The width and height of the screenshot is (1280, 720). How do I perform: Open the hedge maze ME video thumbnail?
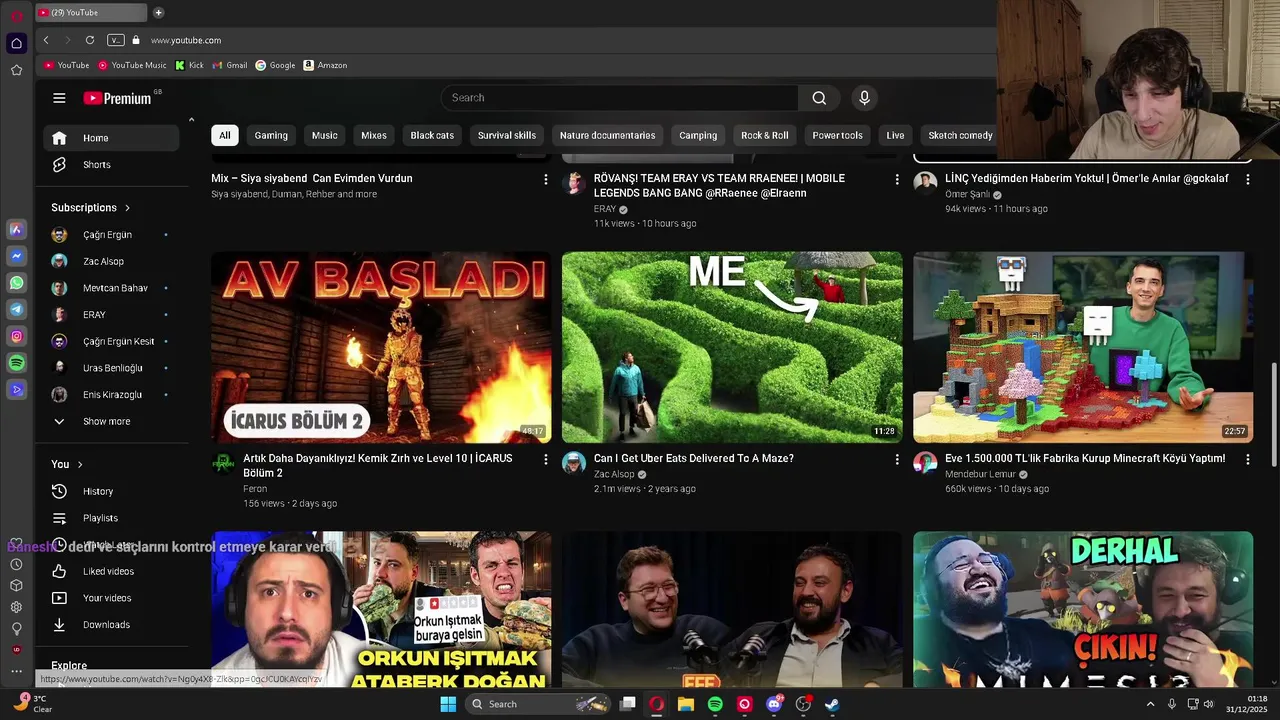coord(732,347)
